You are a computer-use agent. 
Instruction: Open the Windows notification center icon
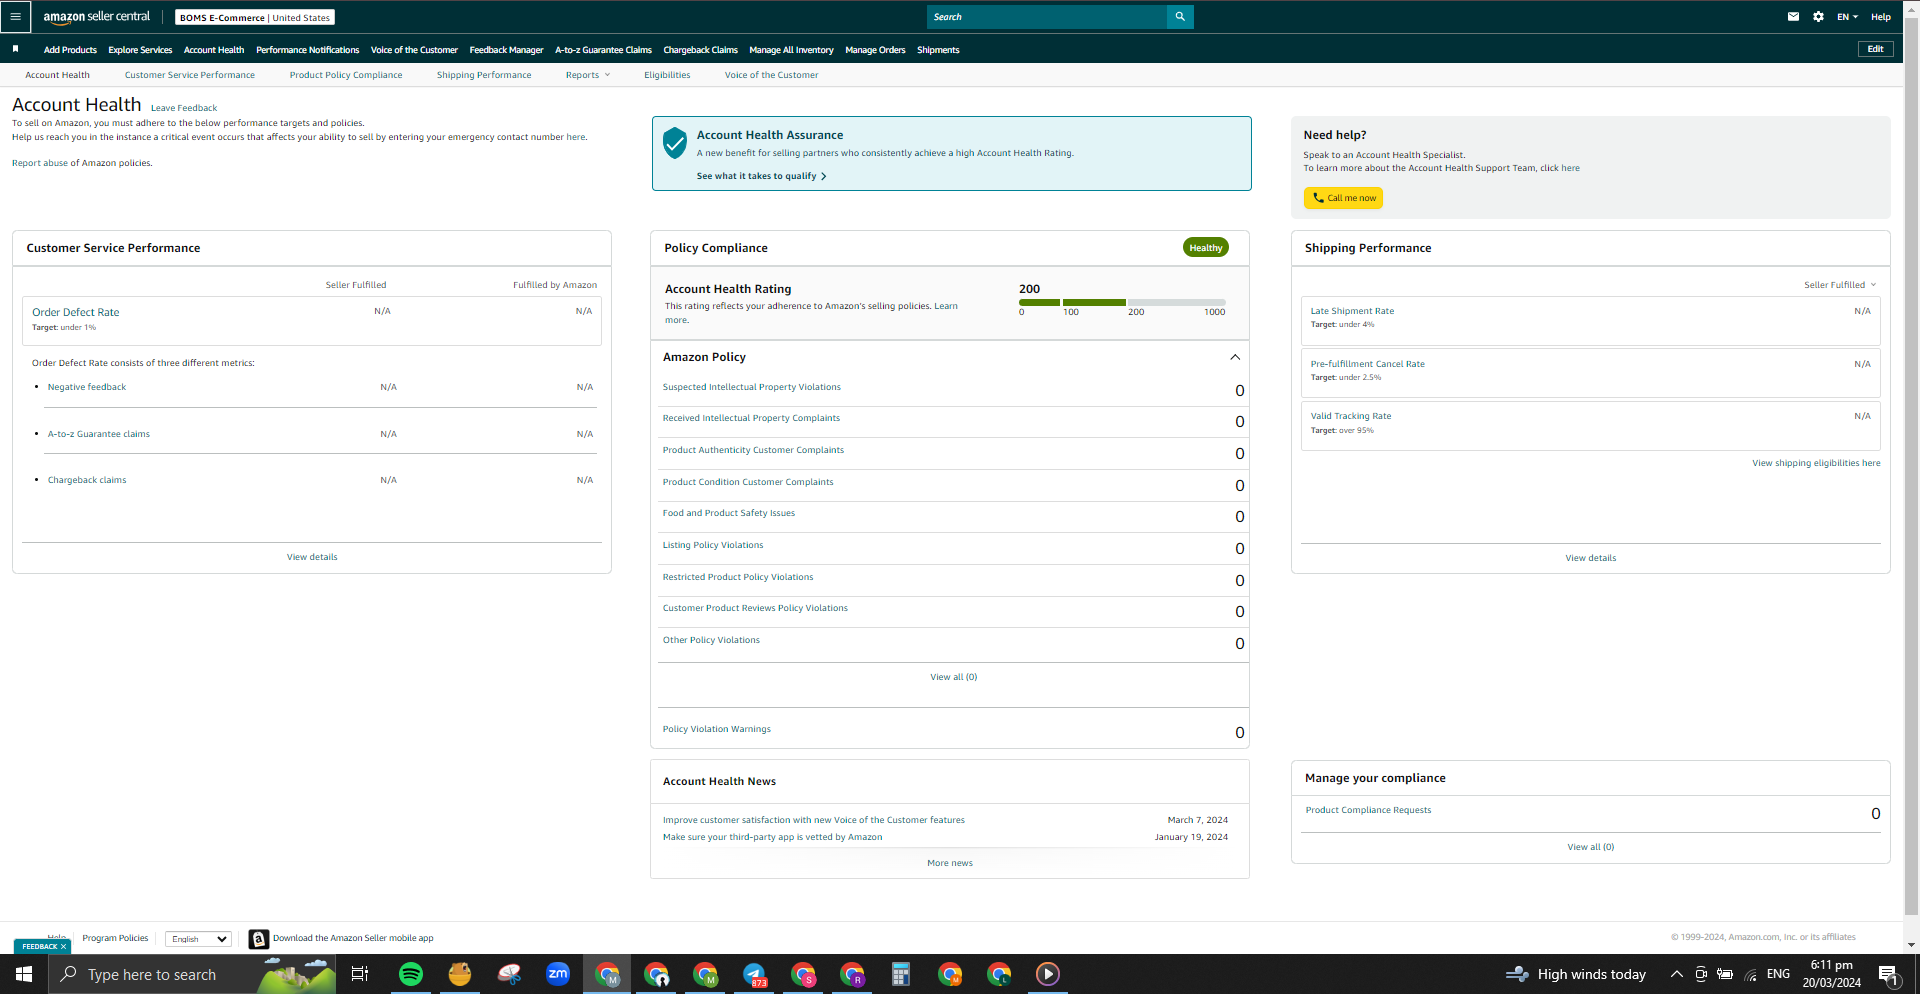[1889, 974]
